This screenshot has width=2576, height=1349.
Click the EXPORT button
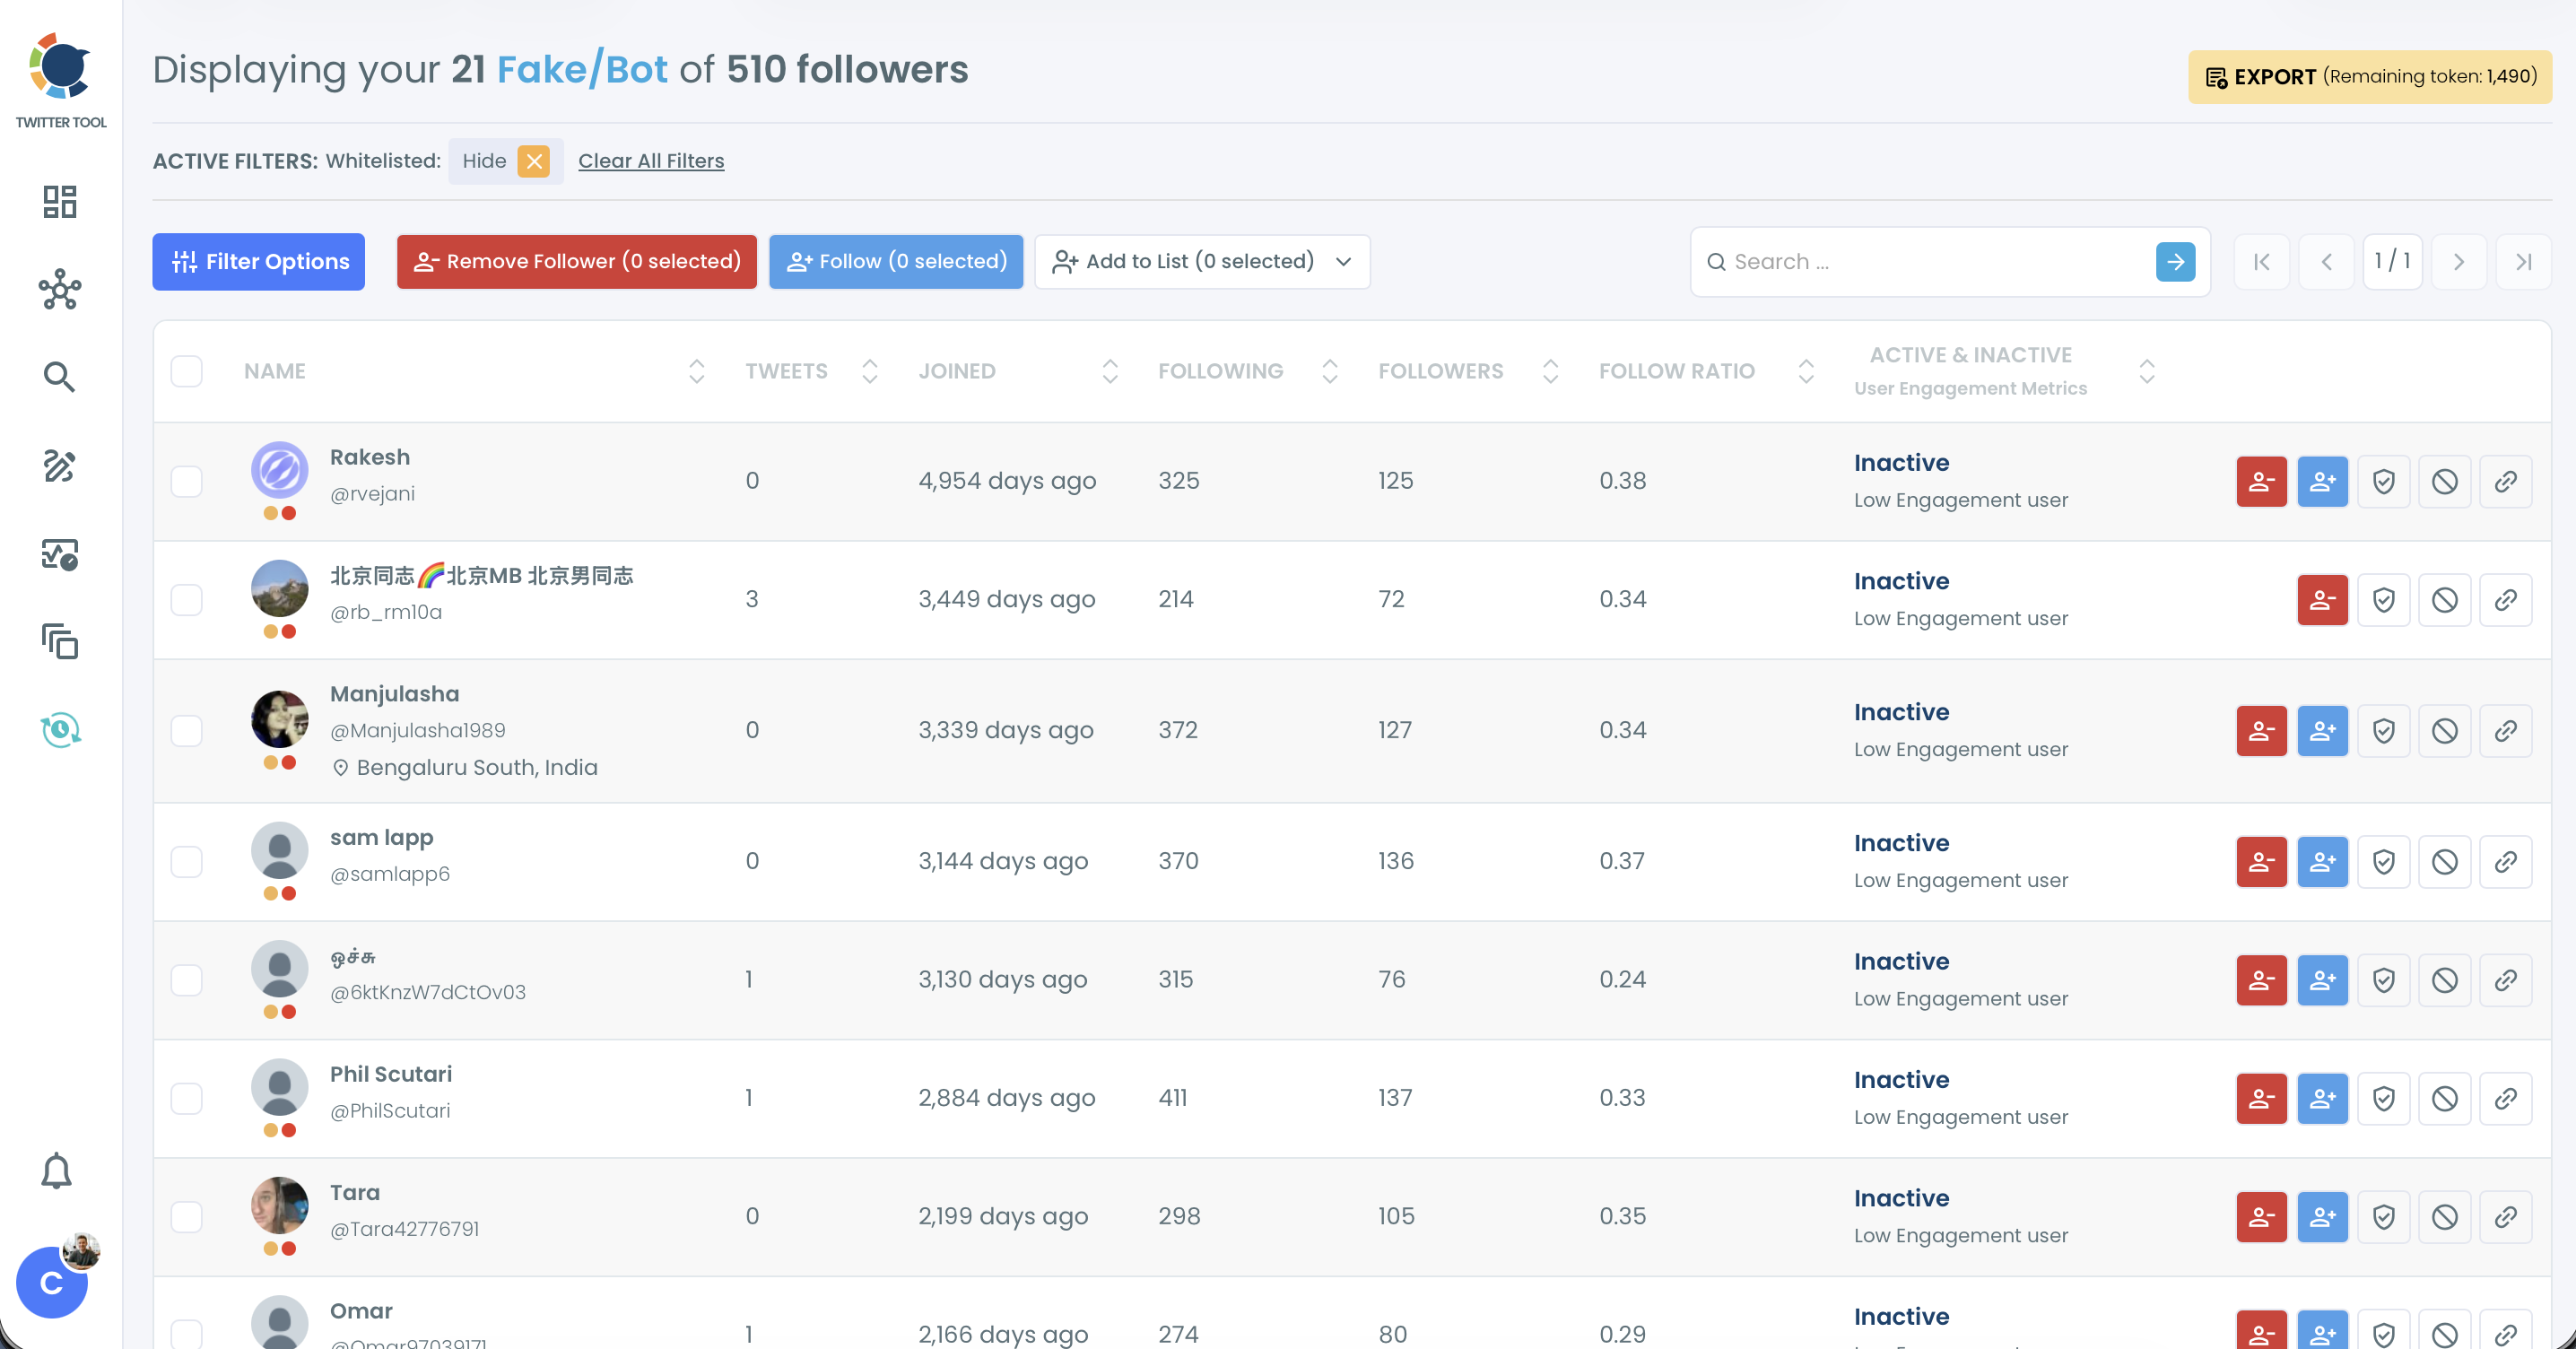pos(2369,77)
